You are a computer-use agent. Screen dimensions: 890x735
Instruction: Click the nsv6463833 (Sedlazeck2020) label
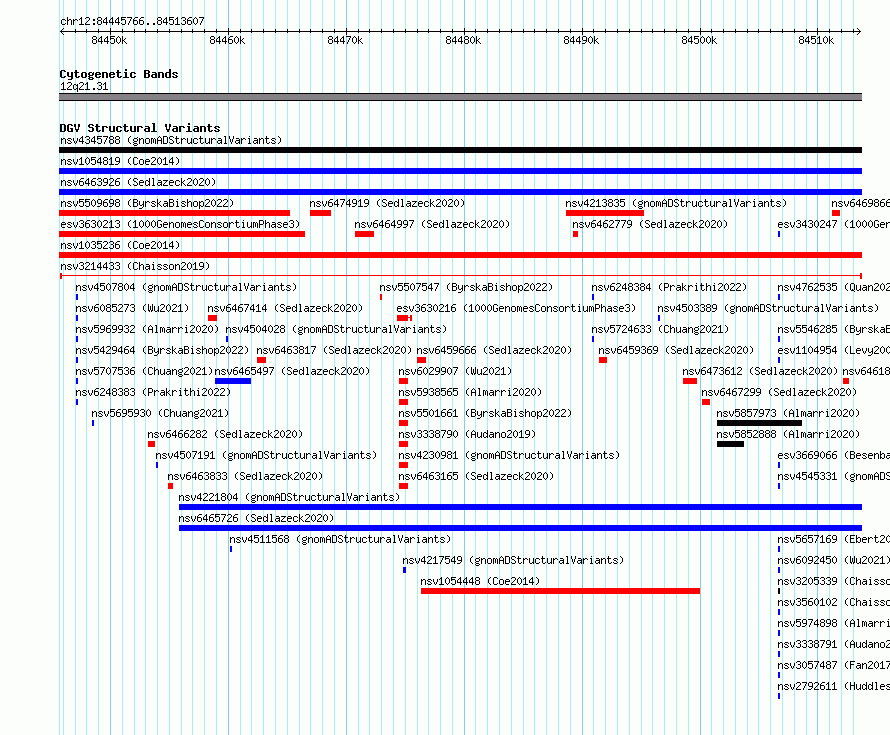[x=245, y=476]
